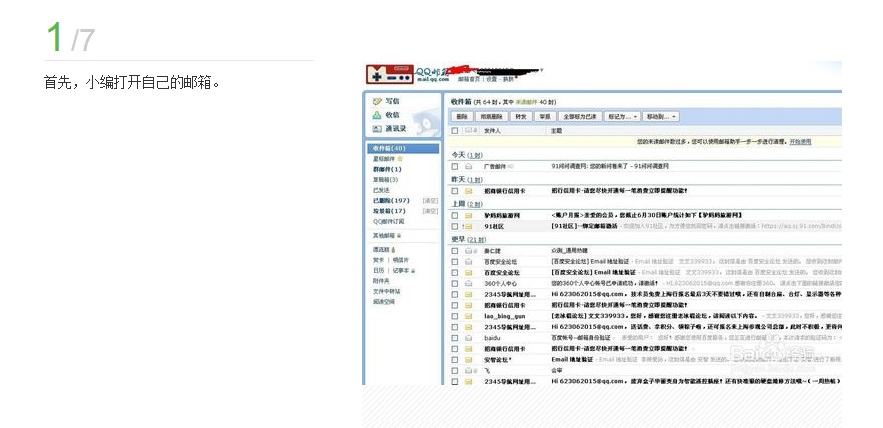Open the 移动到... dropdown
This screenshot has height=428, width=883.
click(x=661, y=117)
